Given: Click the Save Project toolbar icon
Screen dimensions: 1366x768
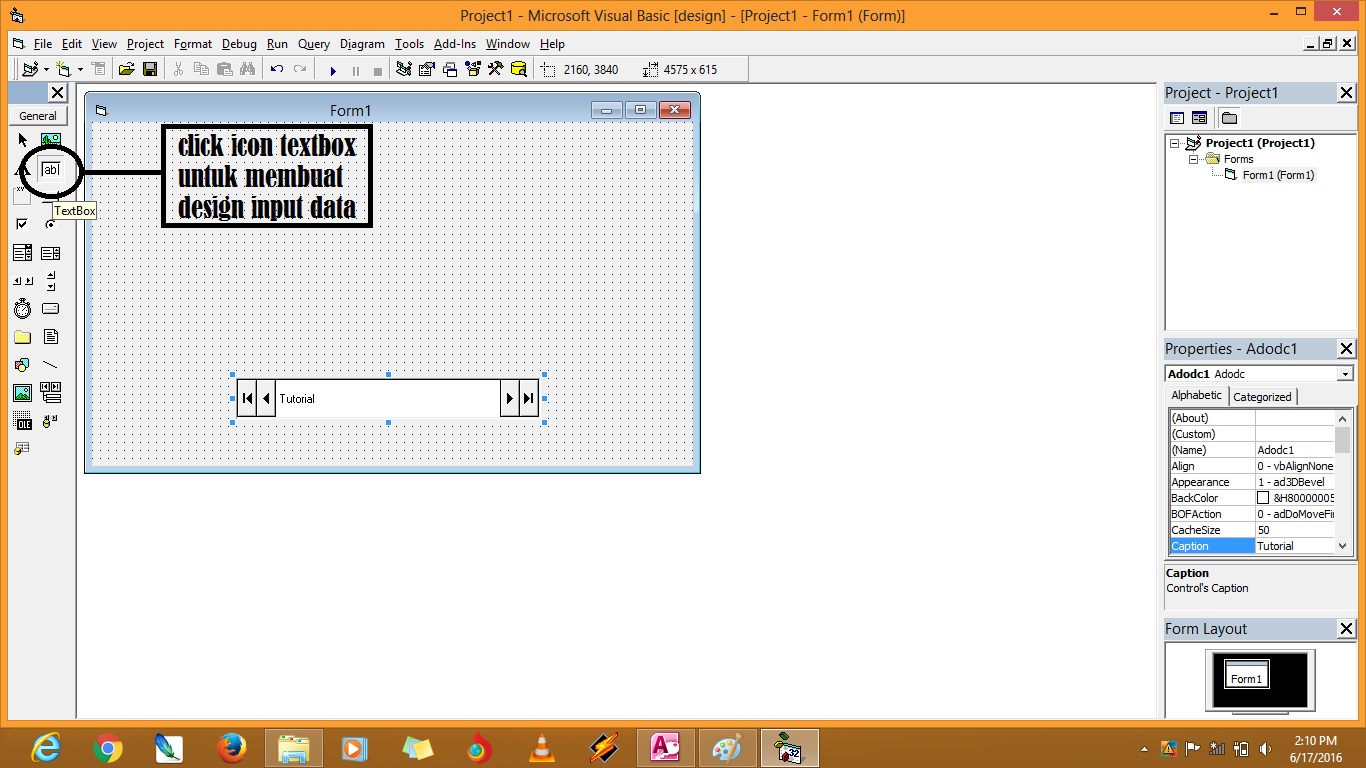Looking at the screenshot, I should coord(150,69).
